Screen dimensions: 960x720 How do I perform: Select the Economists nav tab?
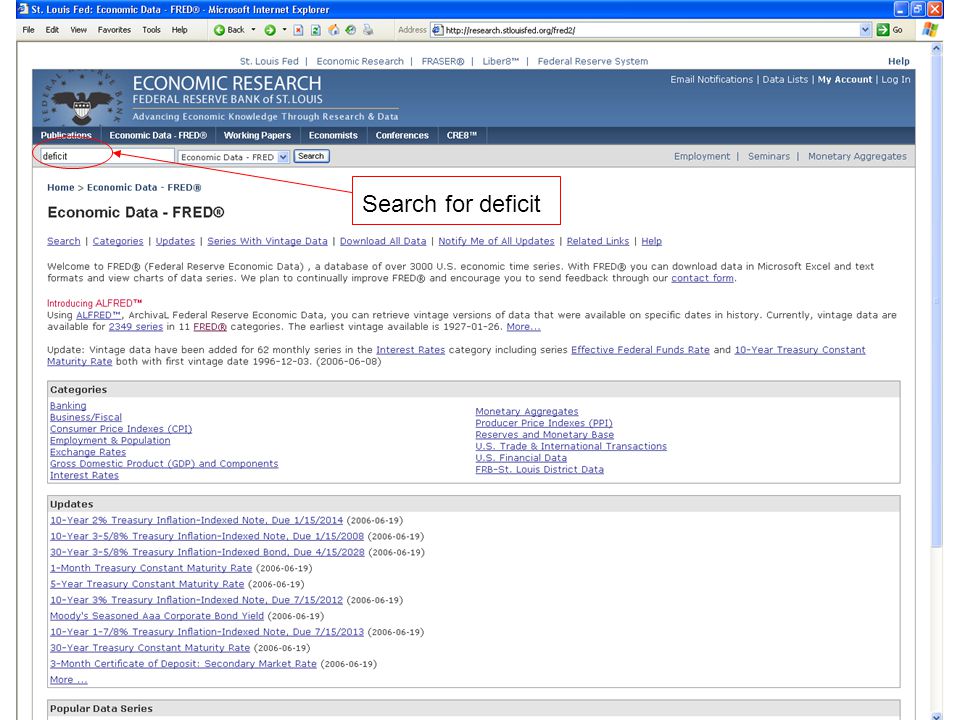pyautogui.click(x=333, y=135)
